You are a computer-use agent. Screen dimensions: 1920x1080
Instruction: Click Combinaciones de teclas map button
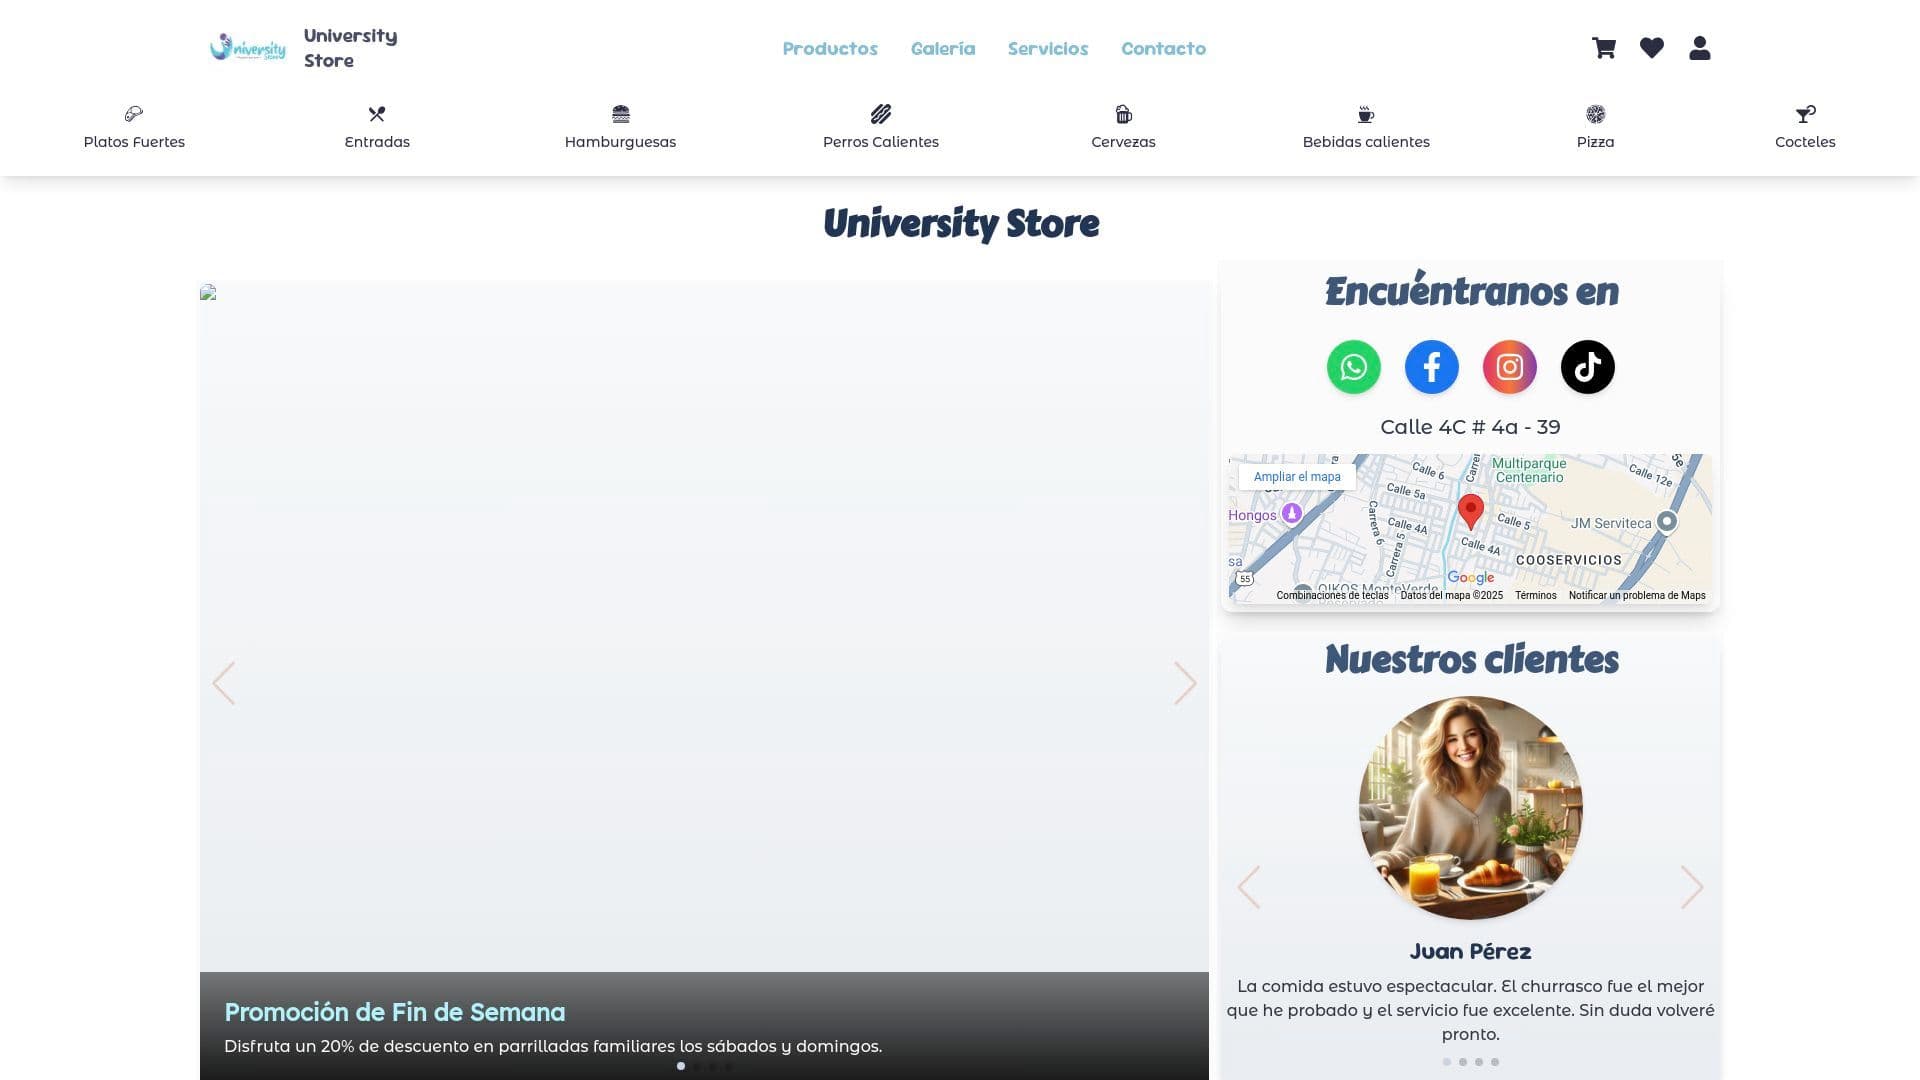[1332, 595]
